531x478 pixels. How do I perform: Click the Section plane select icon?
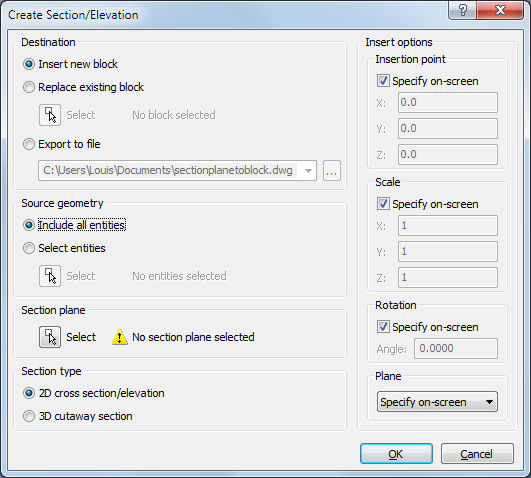tap(50, 337)
